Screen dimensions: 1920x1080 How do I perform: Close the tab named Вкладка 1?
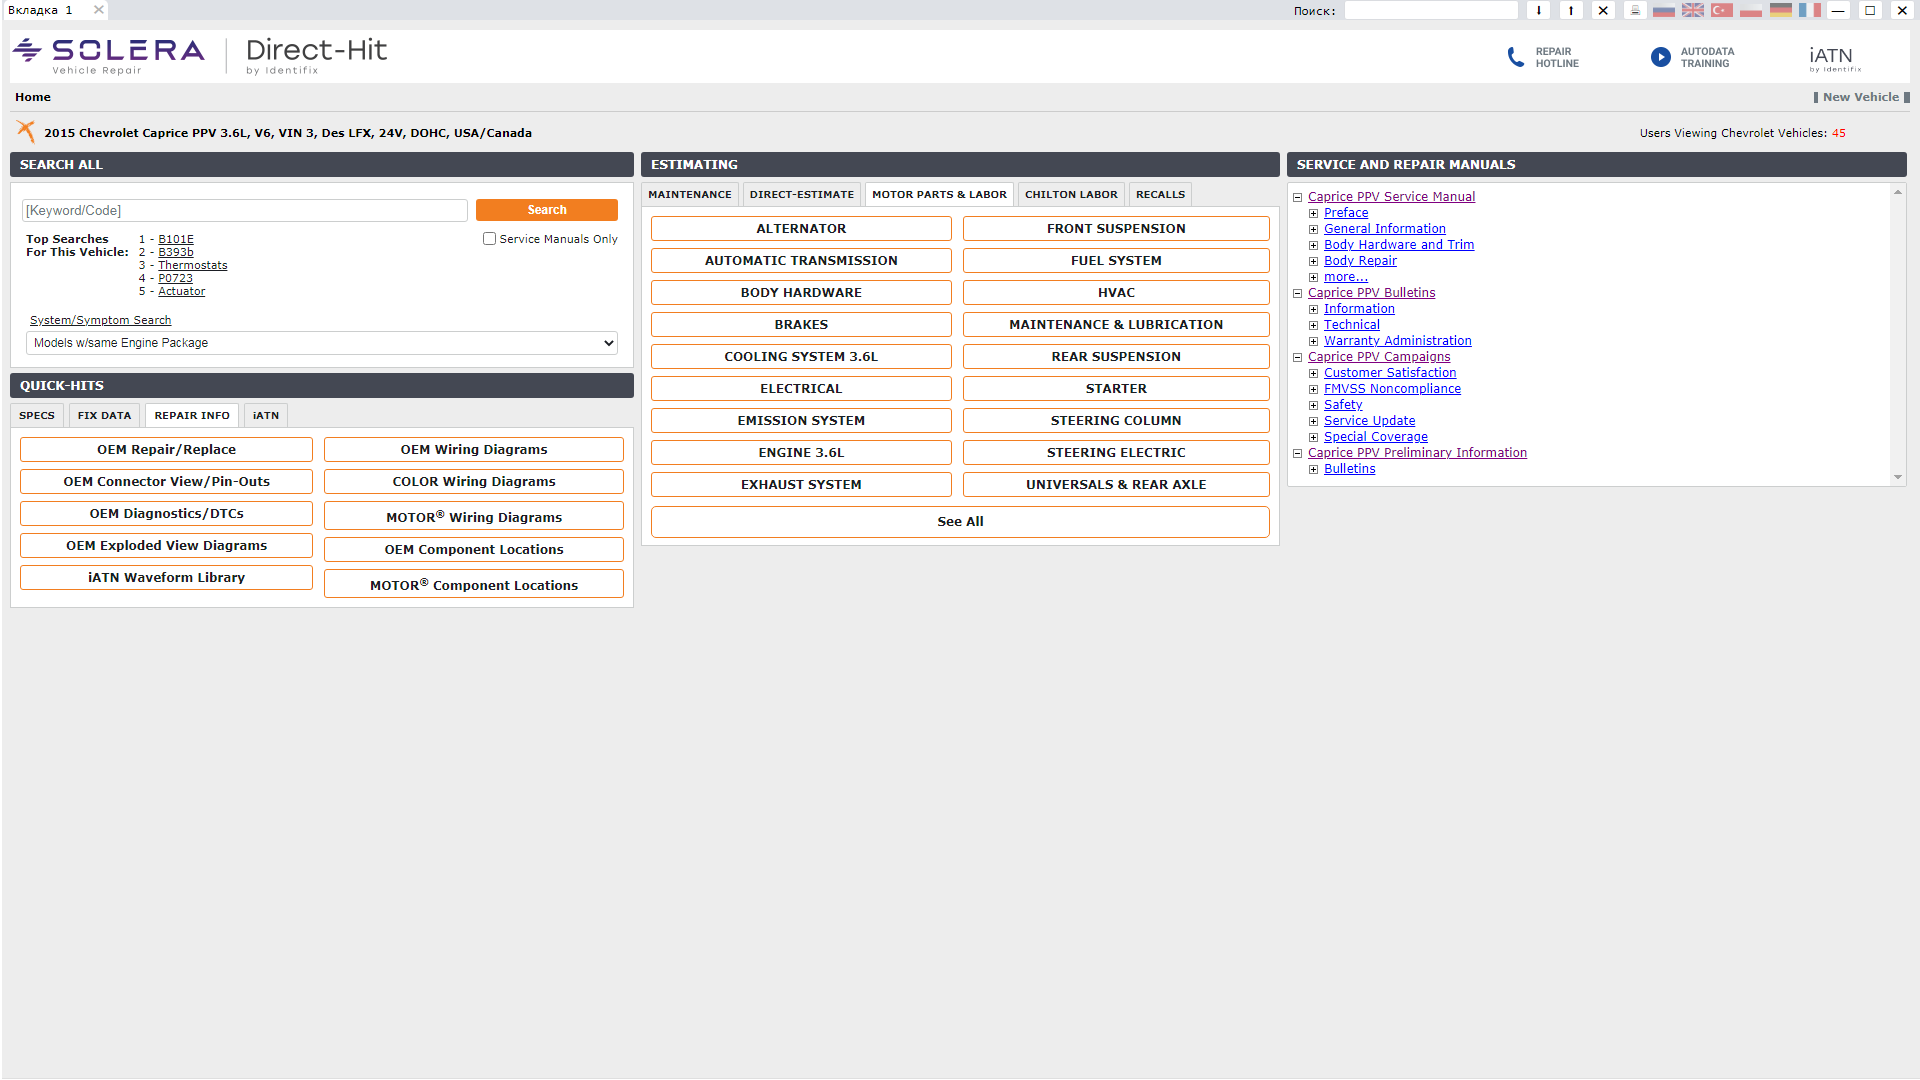[98, 10]
